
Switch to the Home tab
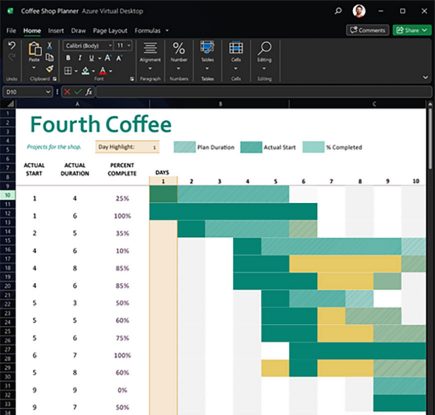(32, 31)
